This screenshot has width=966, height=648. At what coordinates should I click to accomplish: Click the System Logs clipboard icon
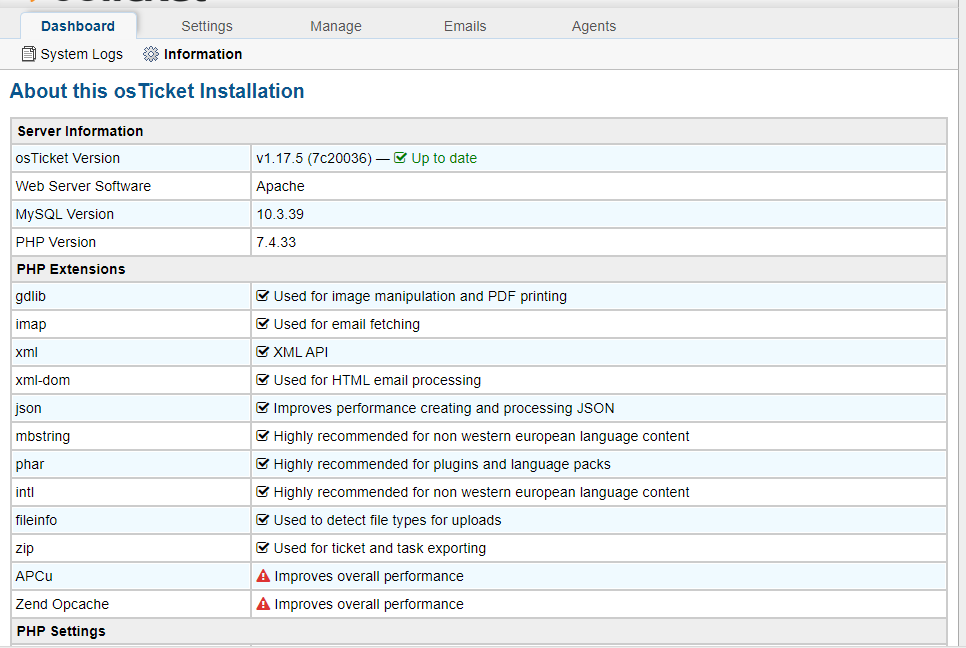pos(29,54)
